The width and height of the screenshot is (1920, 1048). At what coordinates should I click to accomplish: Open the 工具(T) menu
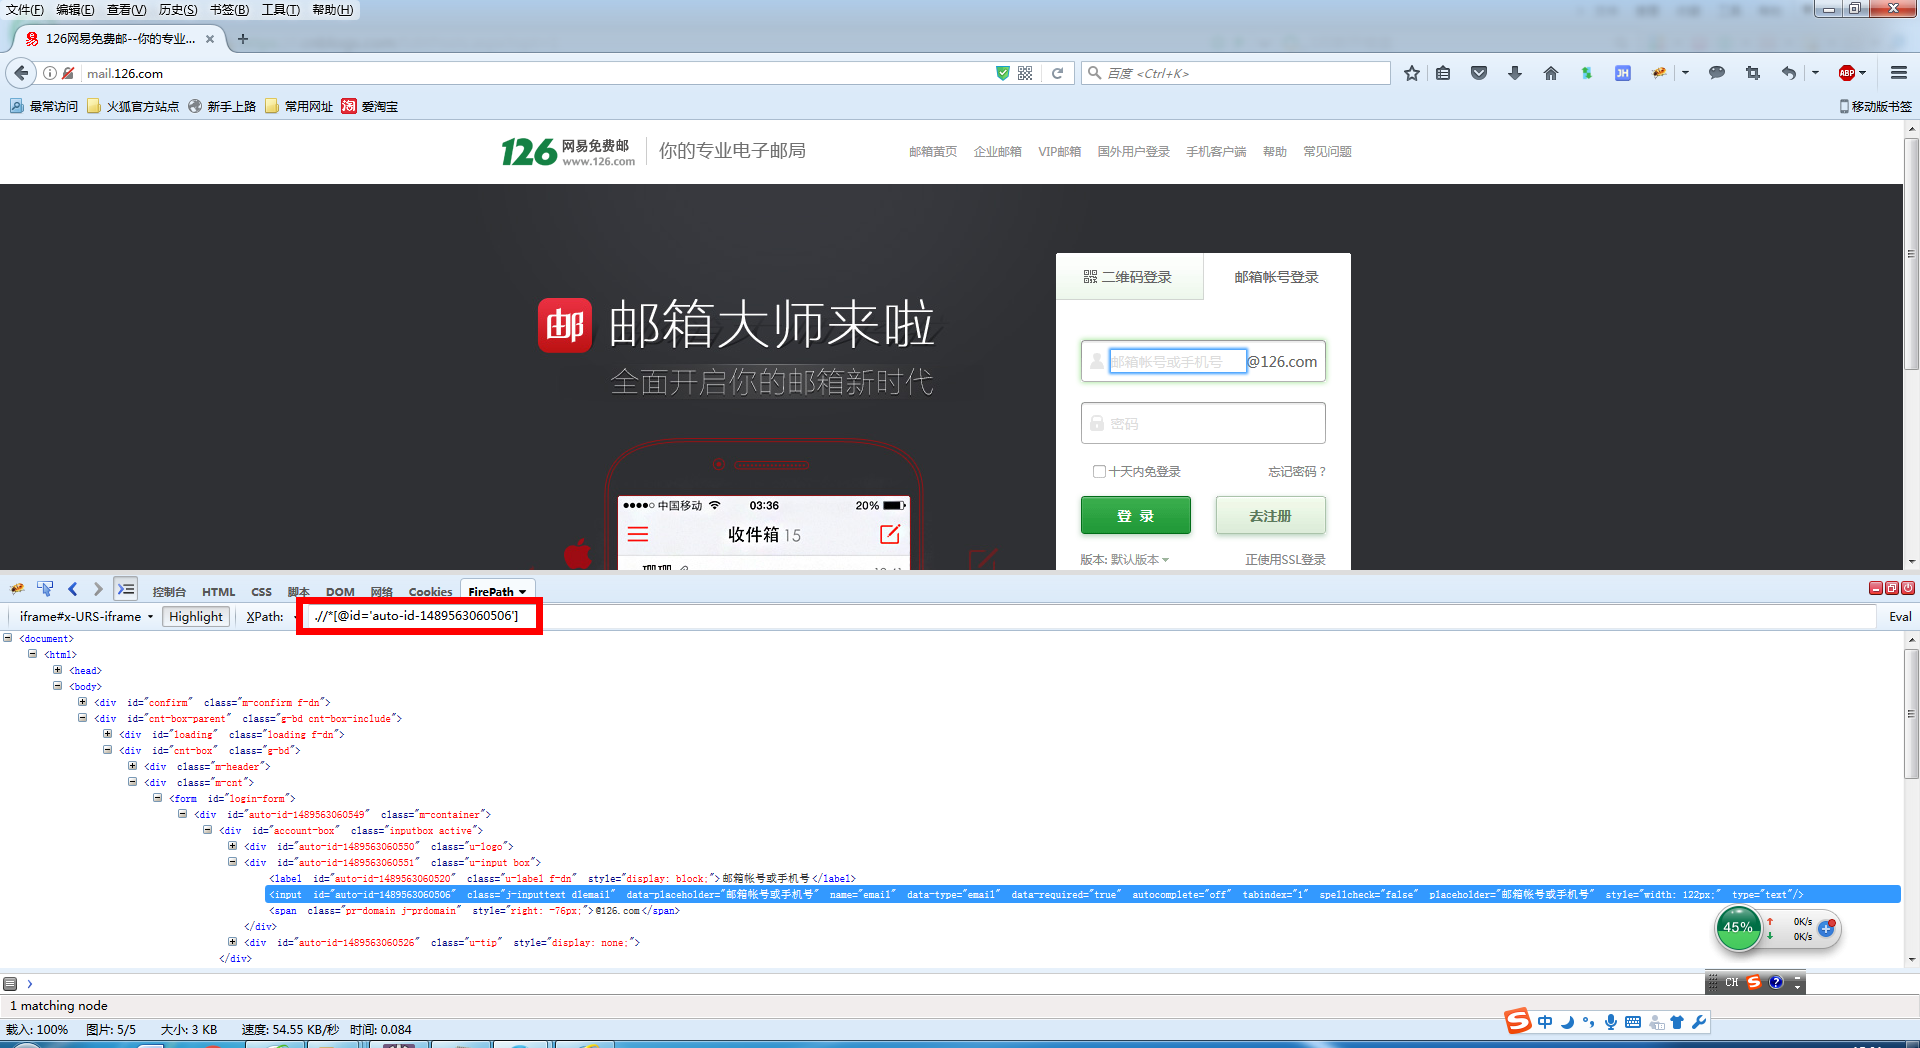click(x=280, y=10)
